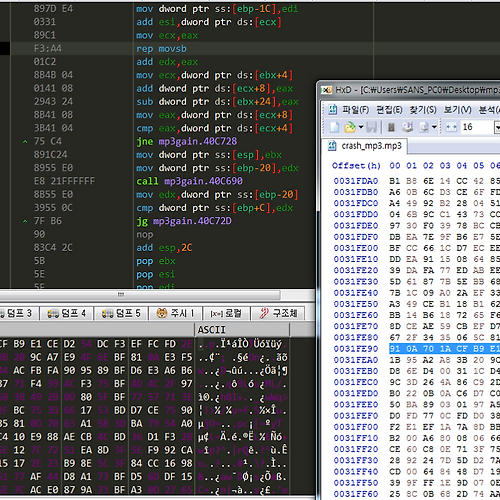Select the add edx,eax instruction

(167, 62)
